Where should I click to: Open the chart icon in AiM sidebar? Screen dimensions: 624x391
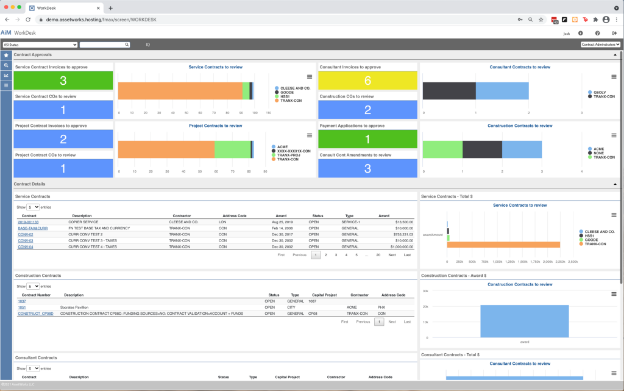coord(6,75)
